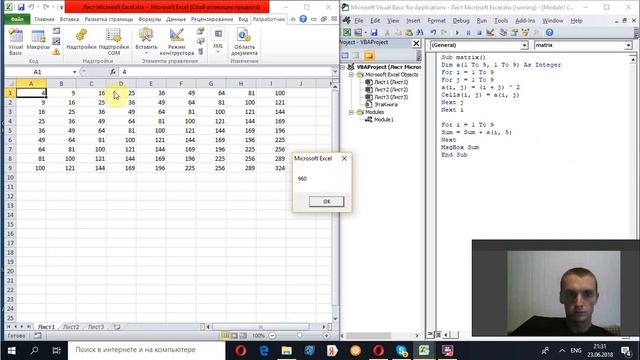The width and height of the screenshot is (640, 360).
Task: Switch to Normal view in Excel status bar
Action: (225, 336)
